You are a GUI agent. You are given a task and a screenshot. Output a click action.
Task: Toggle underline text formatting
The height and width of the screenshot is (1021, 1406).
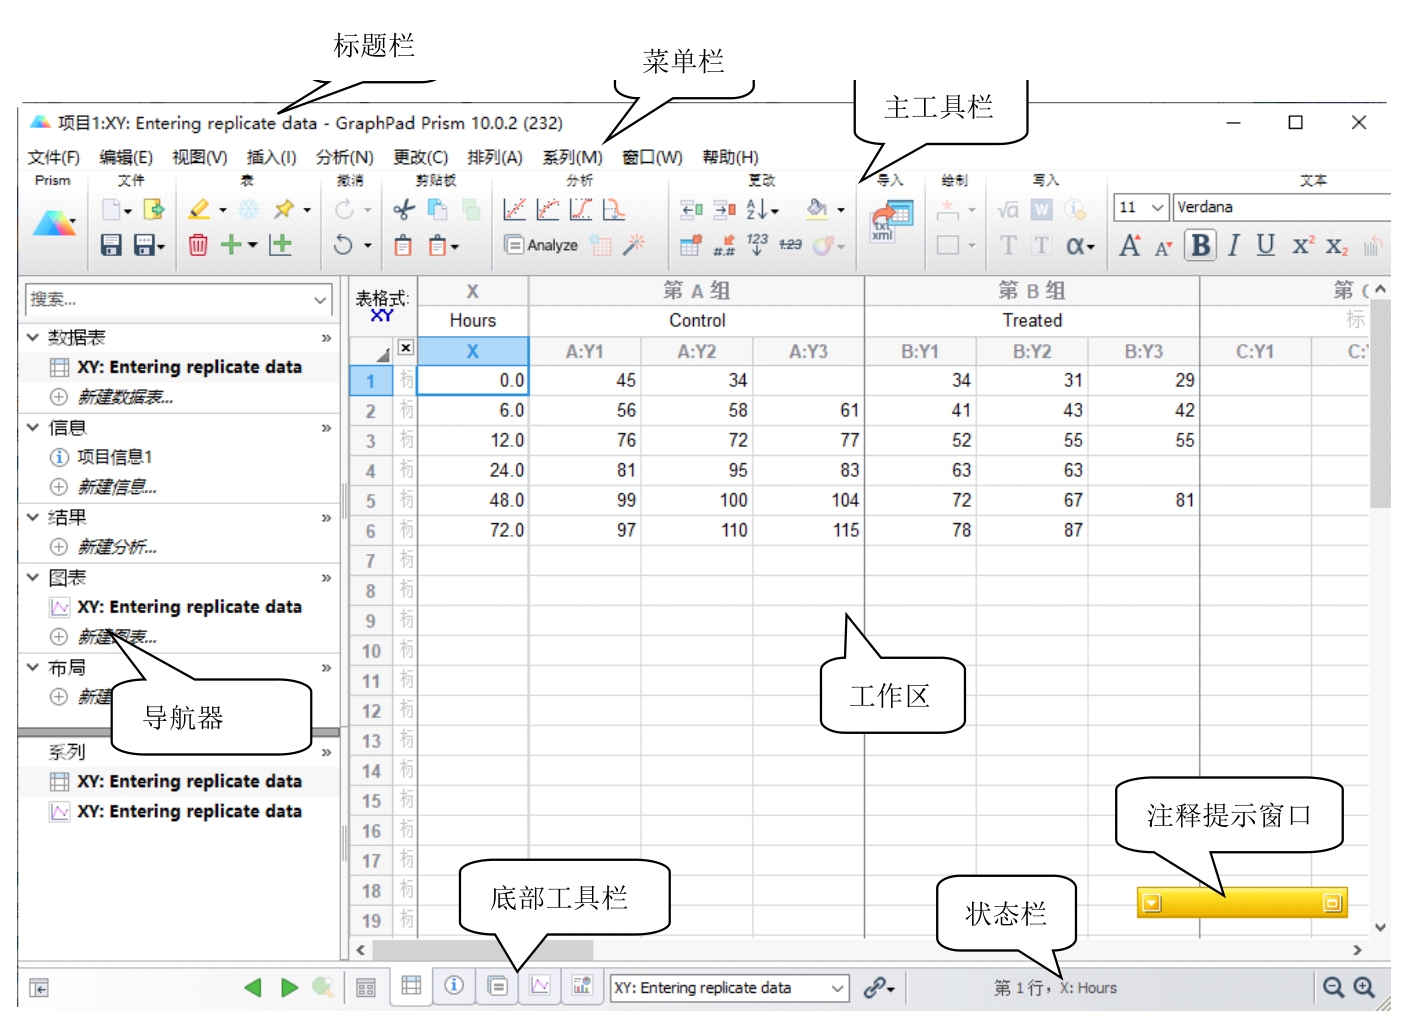pos(1266,245)
